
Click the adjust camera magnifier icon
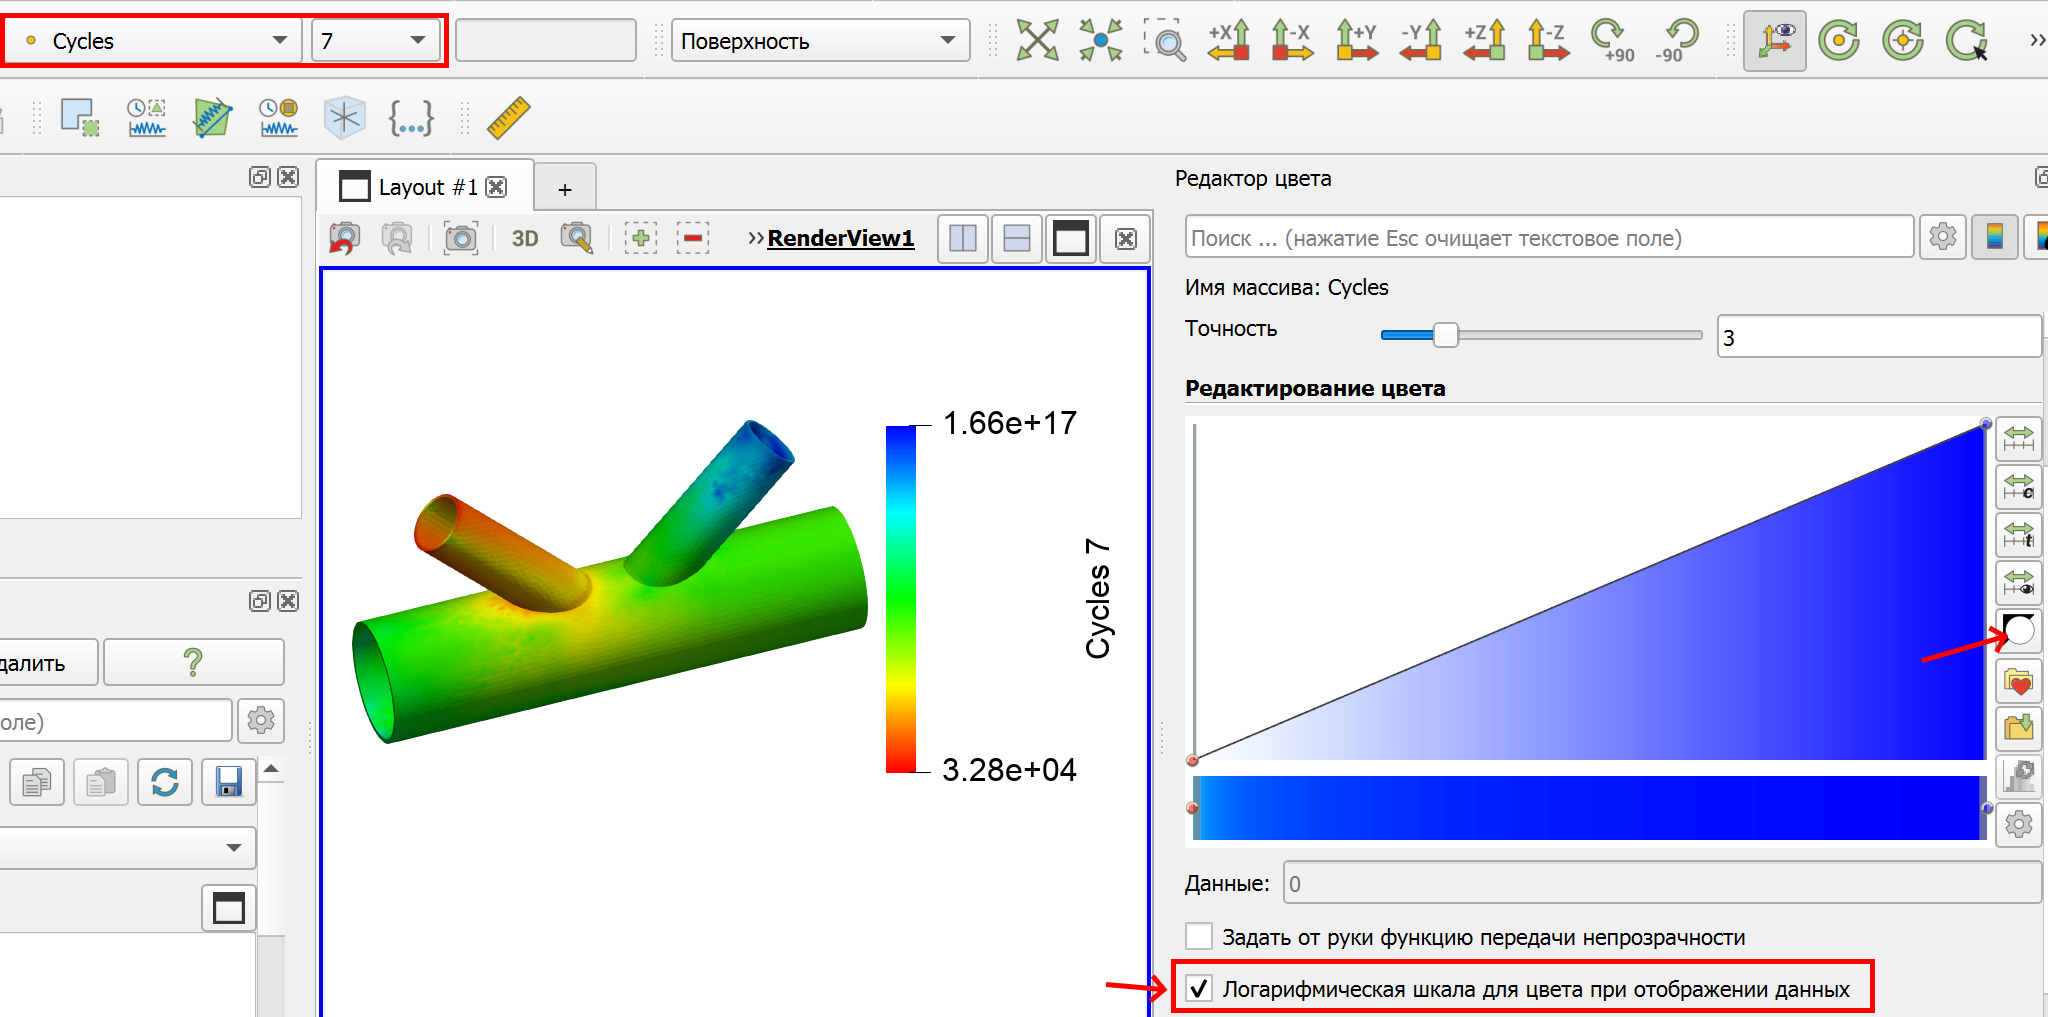577,239
